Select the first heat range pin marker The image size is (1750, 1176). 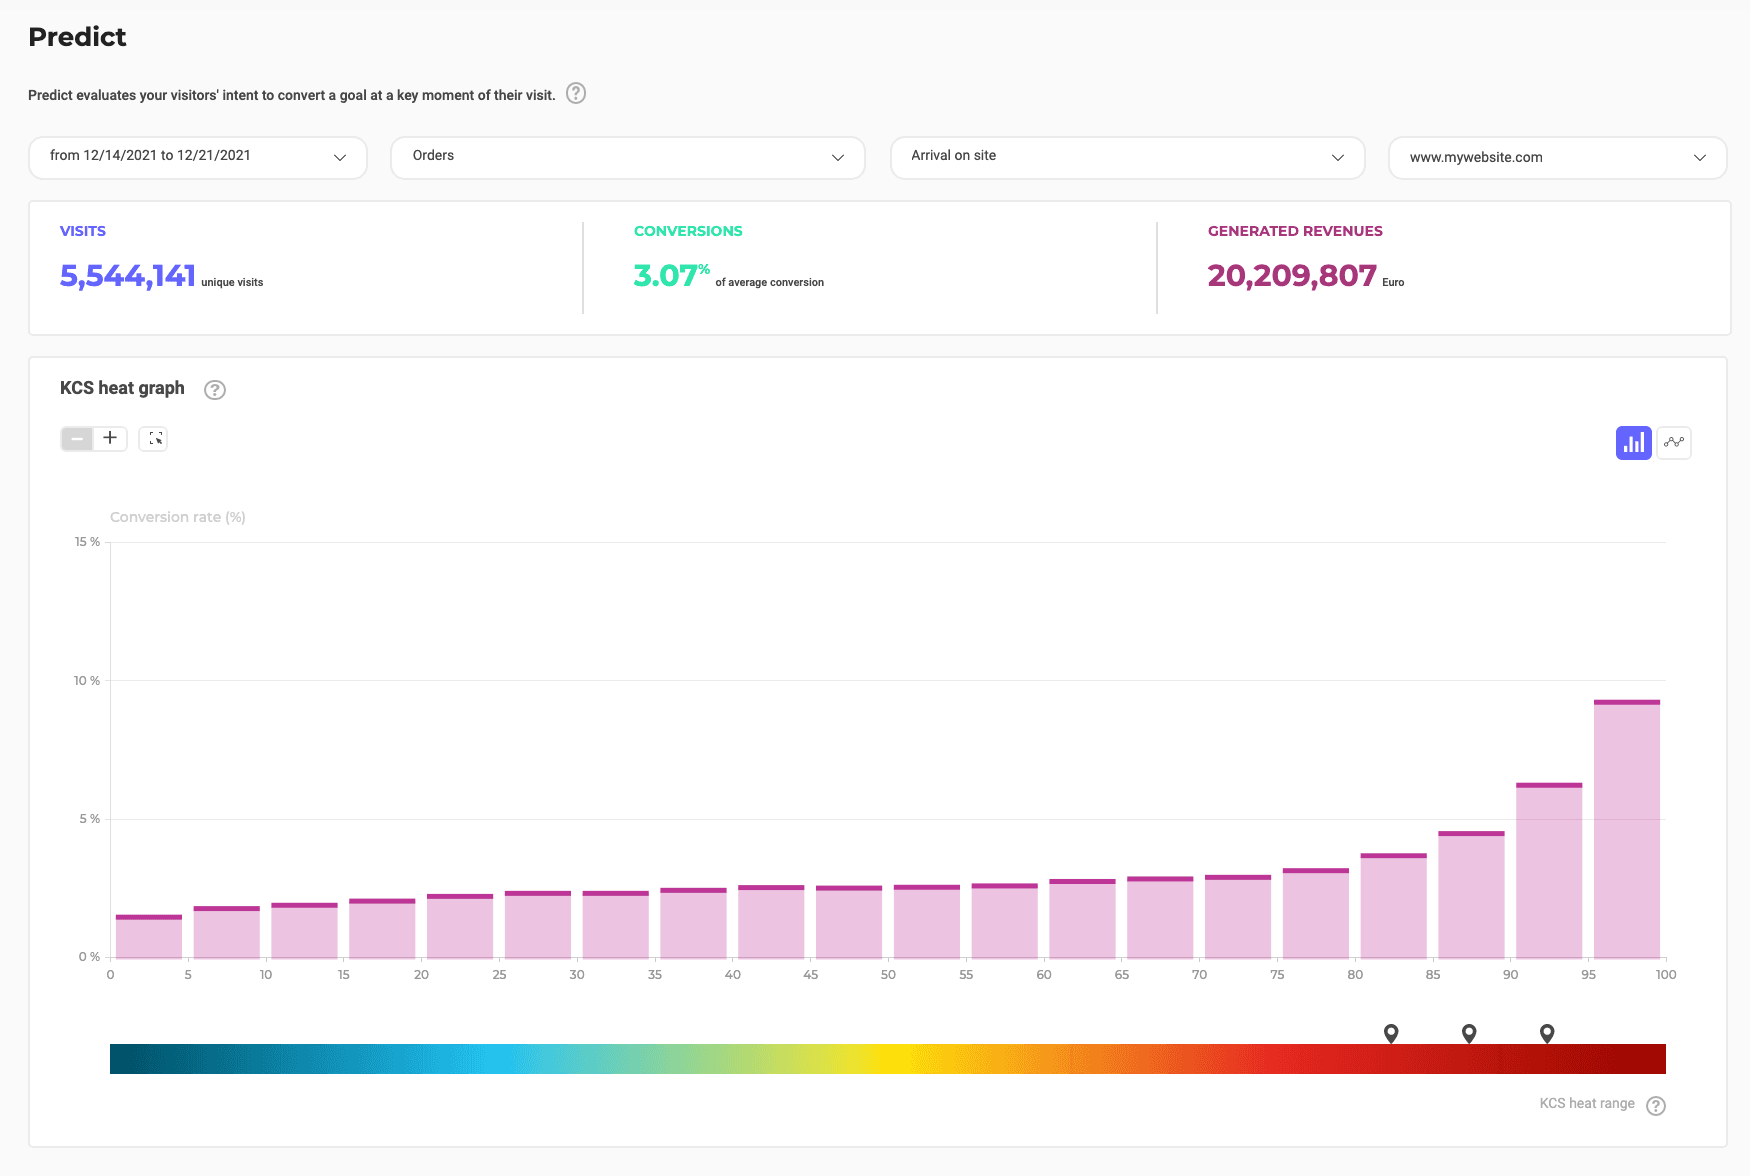coord(1391,1033)
